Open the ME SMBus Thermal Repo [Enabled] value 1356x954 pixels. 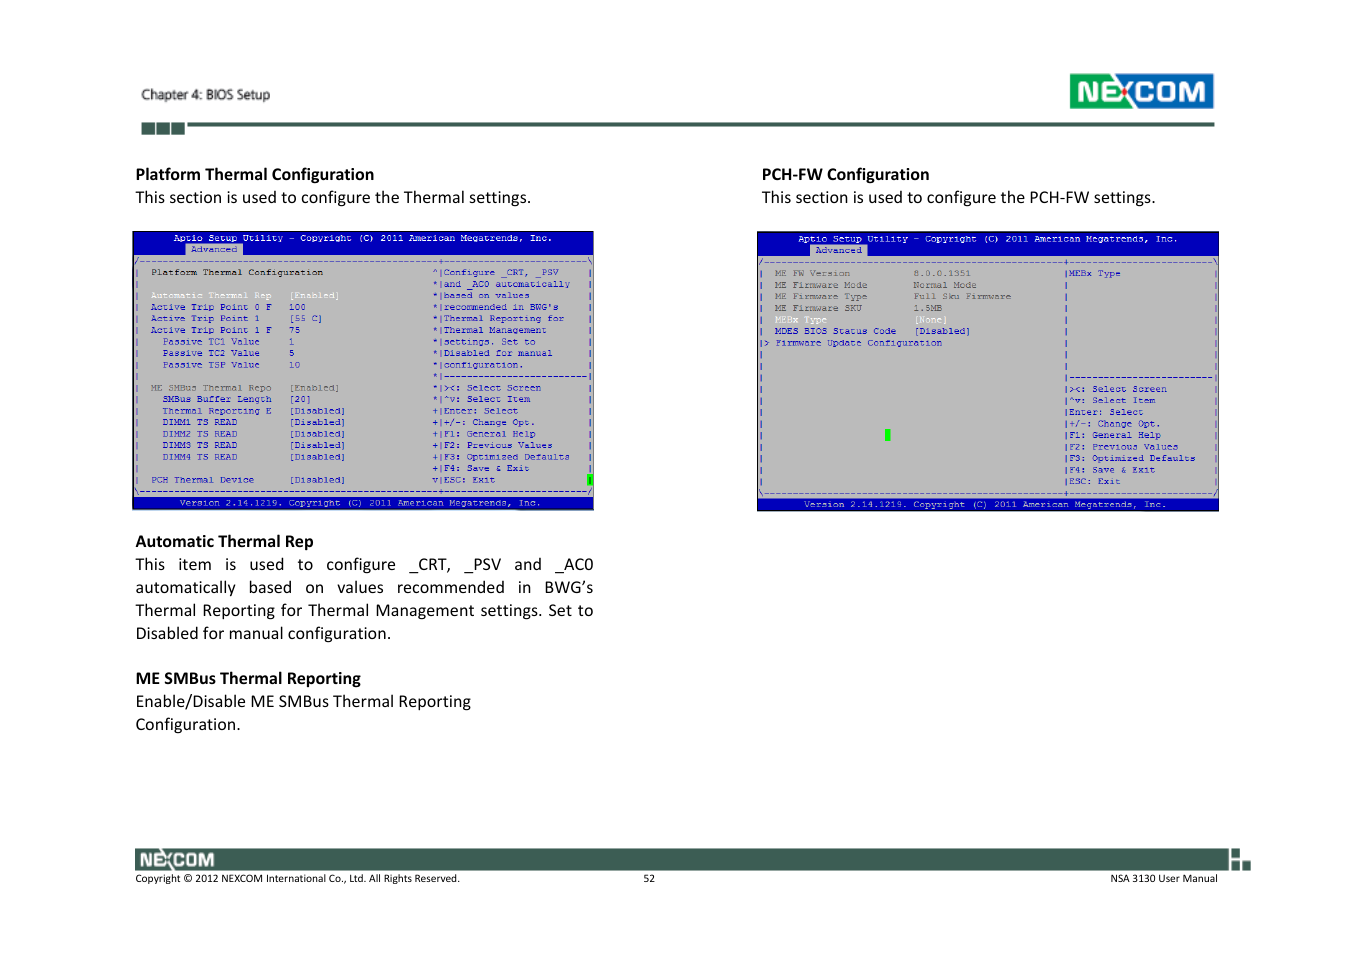pos(315,388)
